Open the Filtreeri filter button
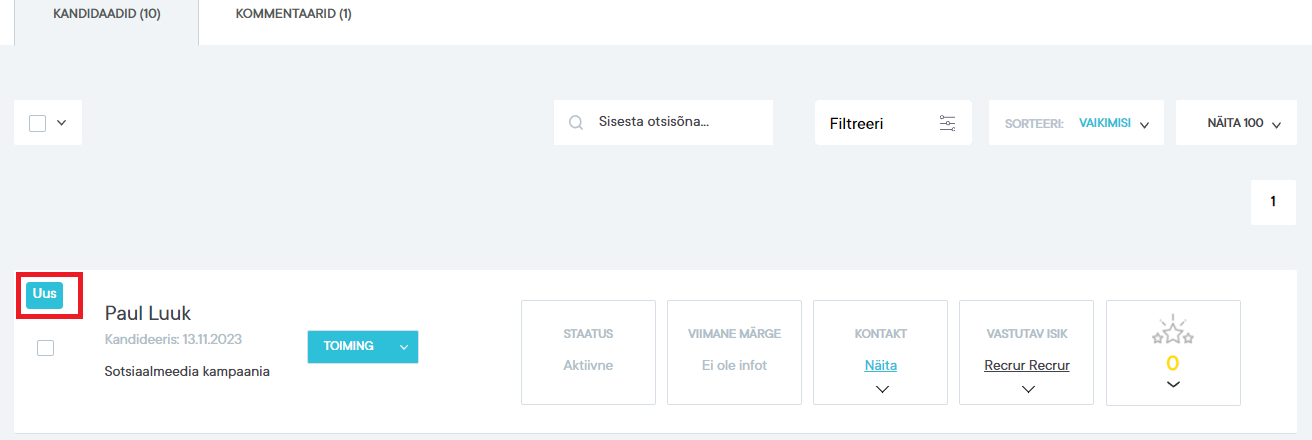The image size is (1312, 440). point(892,123)
